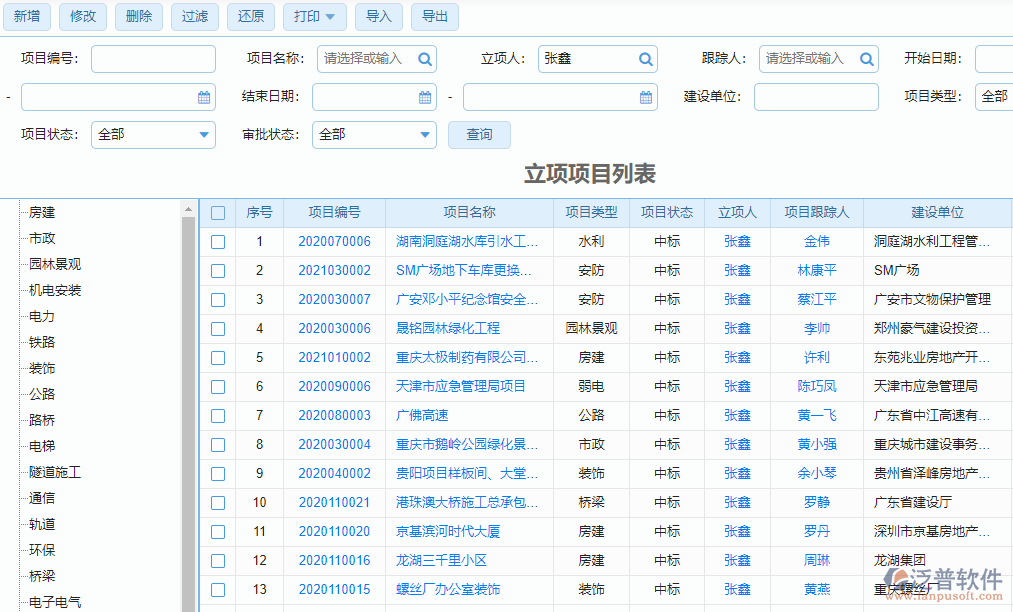Viewport: 1013px width, 612px height.
Task: Click the magnifier icon beside 项目名称 field
Action: [x=424, y=59]
